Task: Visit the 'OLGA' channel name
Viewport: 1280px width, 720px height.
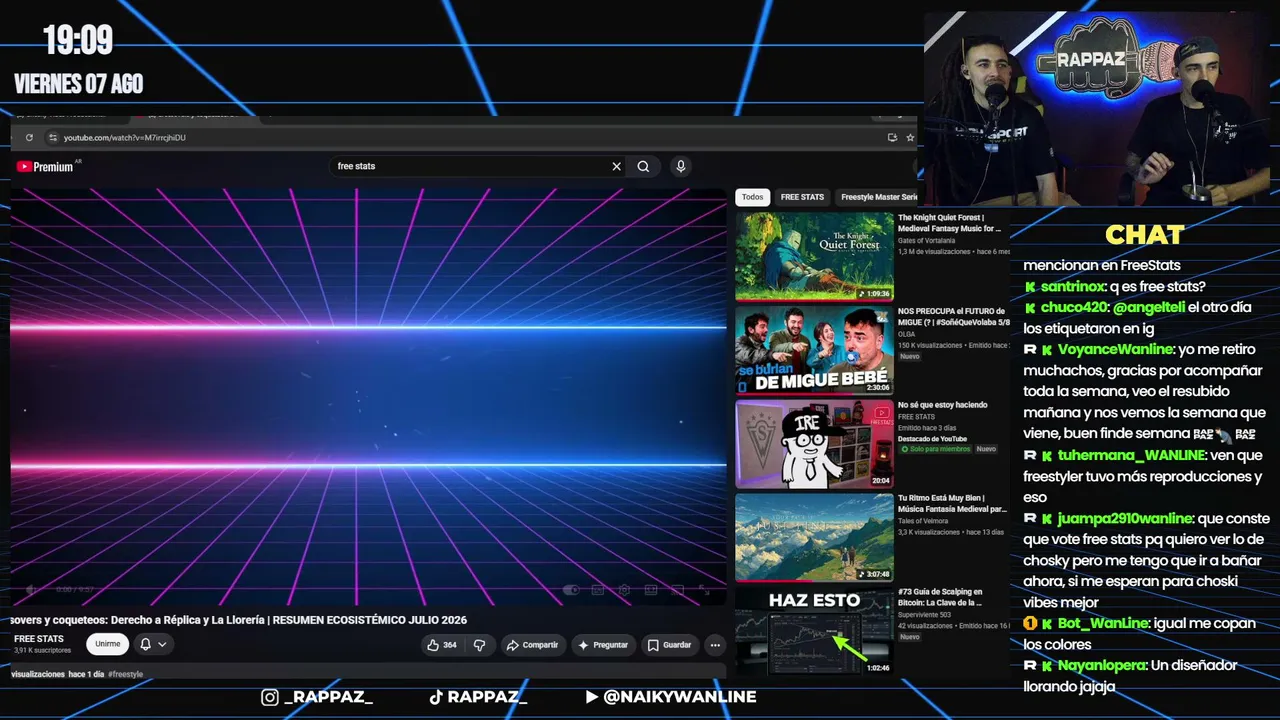Action: (906, 334)
